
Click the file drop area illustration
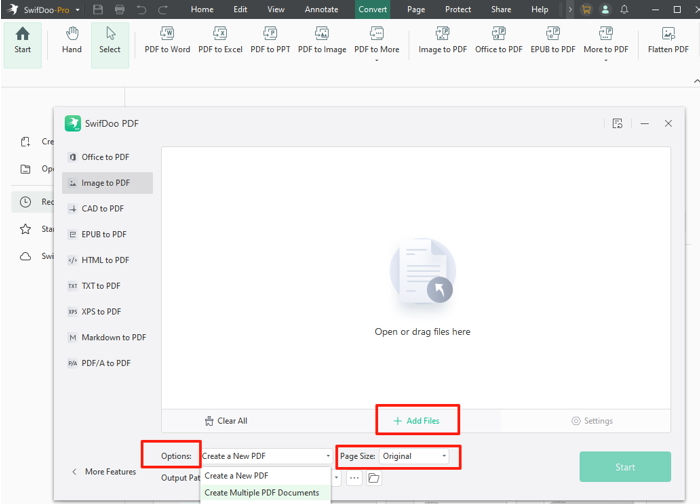coord(422,271)
